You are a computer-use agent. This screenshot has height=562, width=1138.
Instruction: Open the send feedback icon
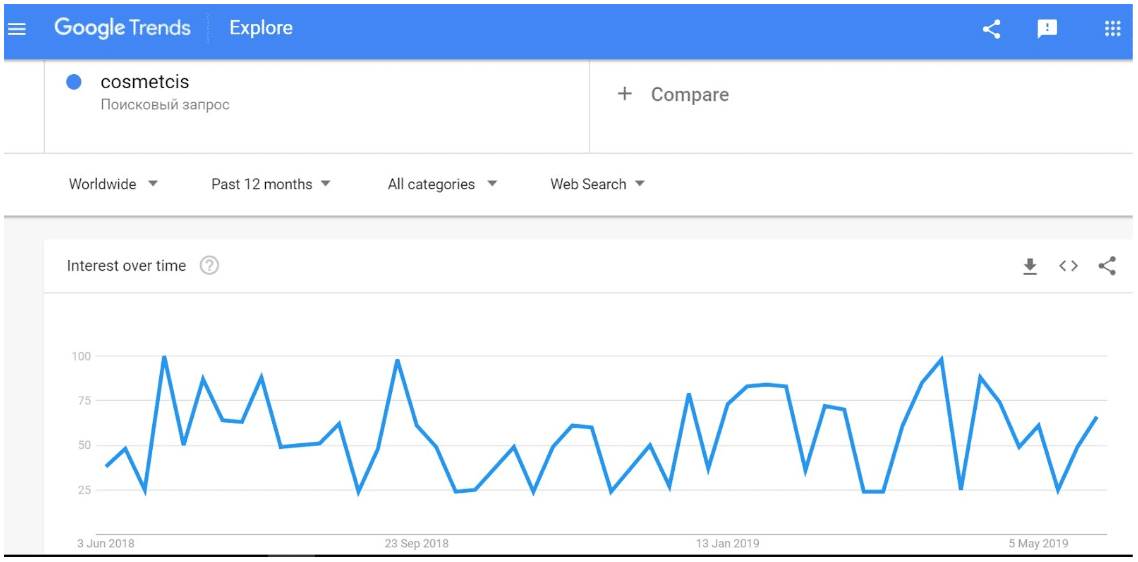pos(1047,29)
